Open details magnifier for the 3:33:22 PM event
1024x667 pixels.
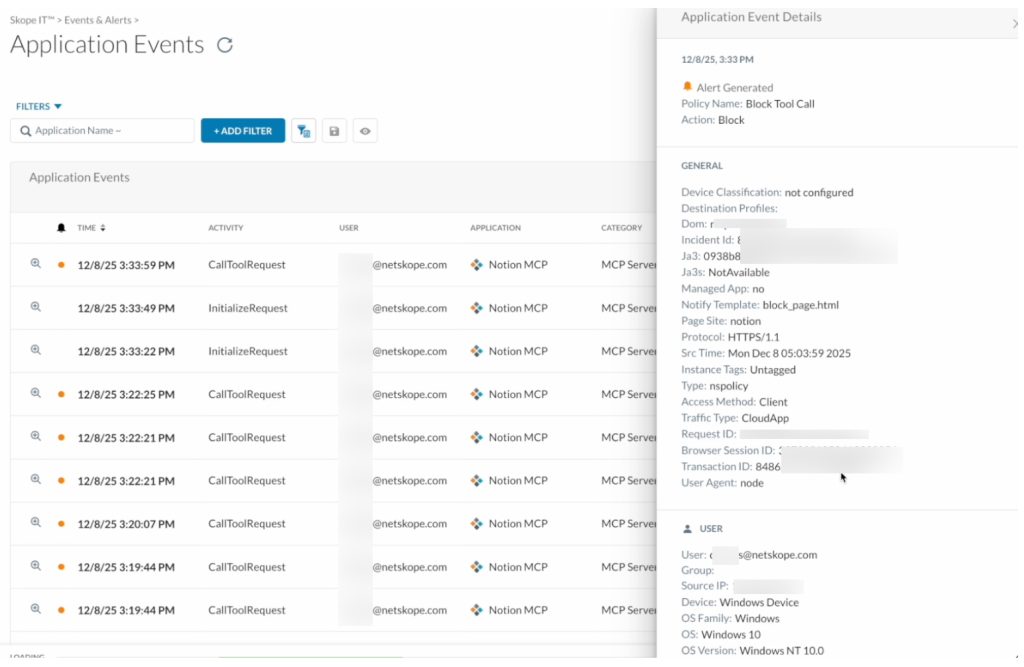click(36, 350)
